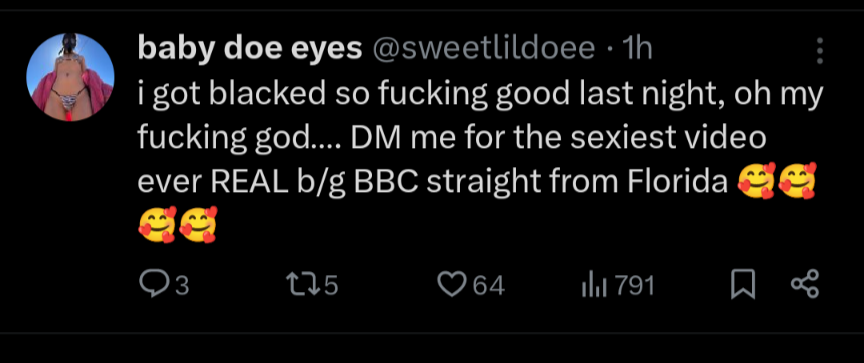Visit the @sweetlildoee handle link
The image size is (864, 363).
(484, 50)
